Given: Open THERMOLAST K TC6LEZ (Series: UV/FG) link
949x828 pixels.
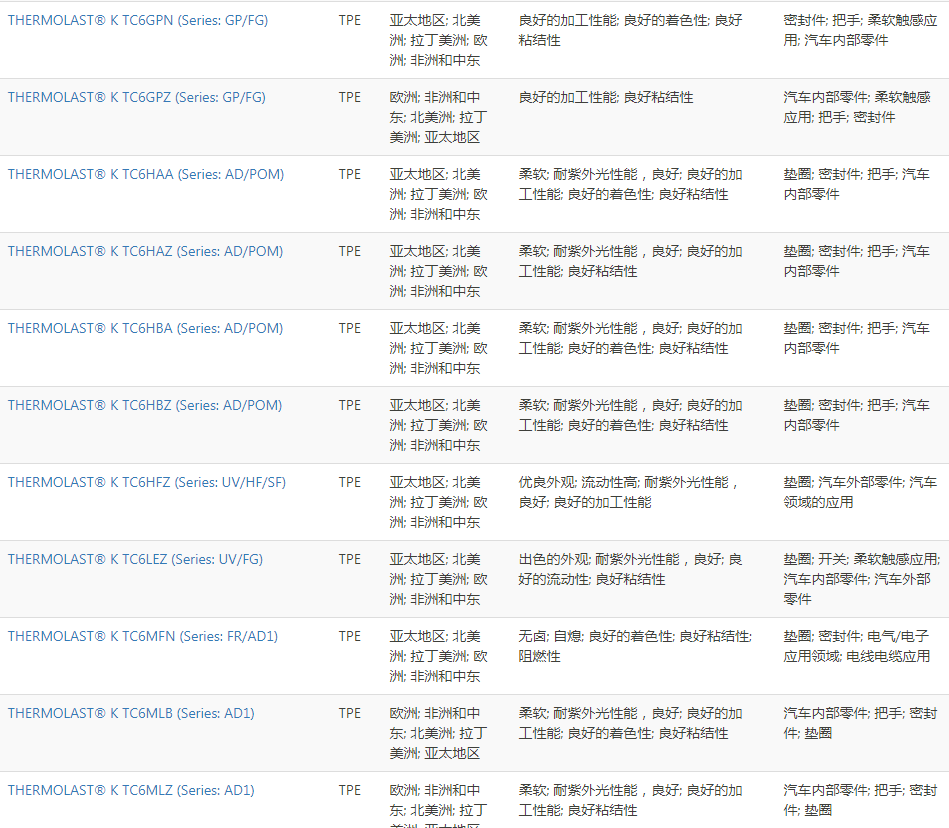Looking at the screenshot, I should [136, 559].
